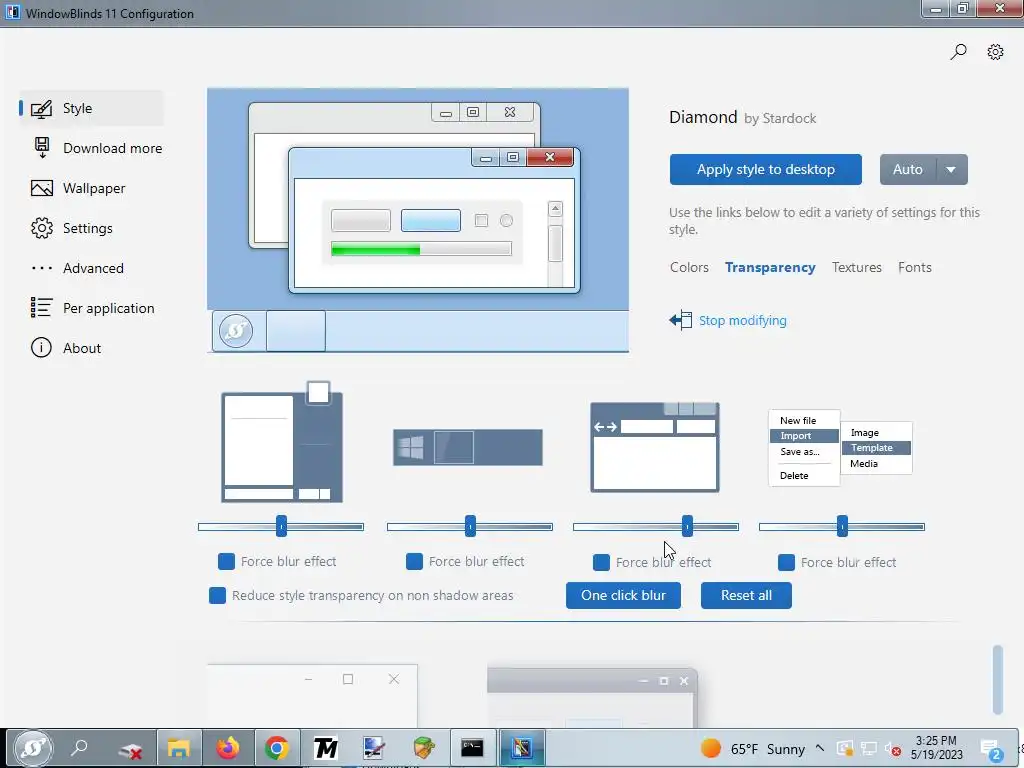Switch to the Fonts tab
1024x768 pixels.
tap(914, 267)
